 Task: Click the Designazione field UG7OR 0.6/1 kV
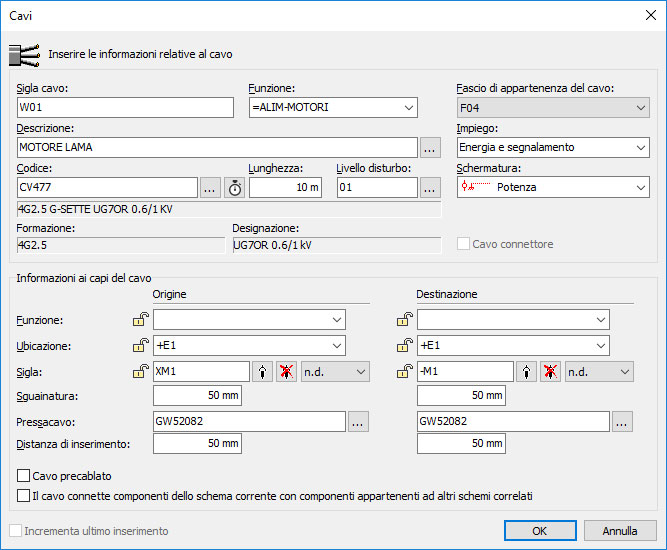pos(337,245)
